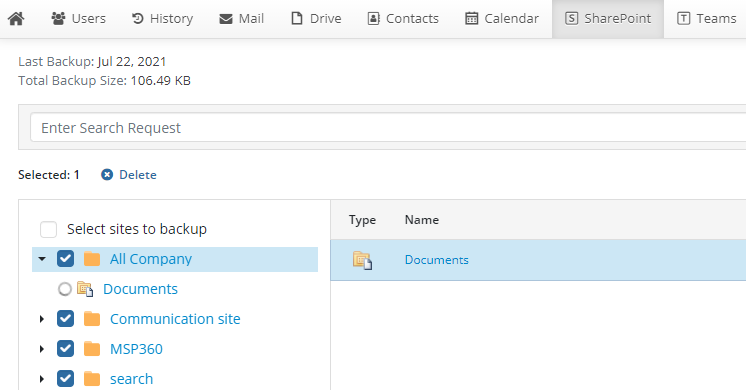This screenshot has height=390, width=746.
Task: Click the search folder icon
Action: 92,379
